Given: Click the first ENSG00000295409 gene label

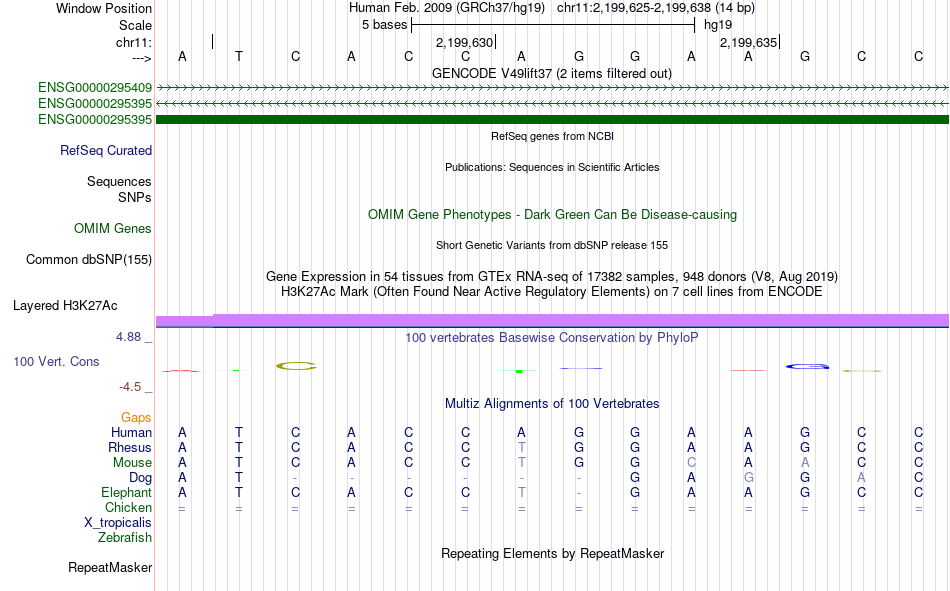Looking at the screenshot, I should coord(95,88).
